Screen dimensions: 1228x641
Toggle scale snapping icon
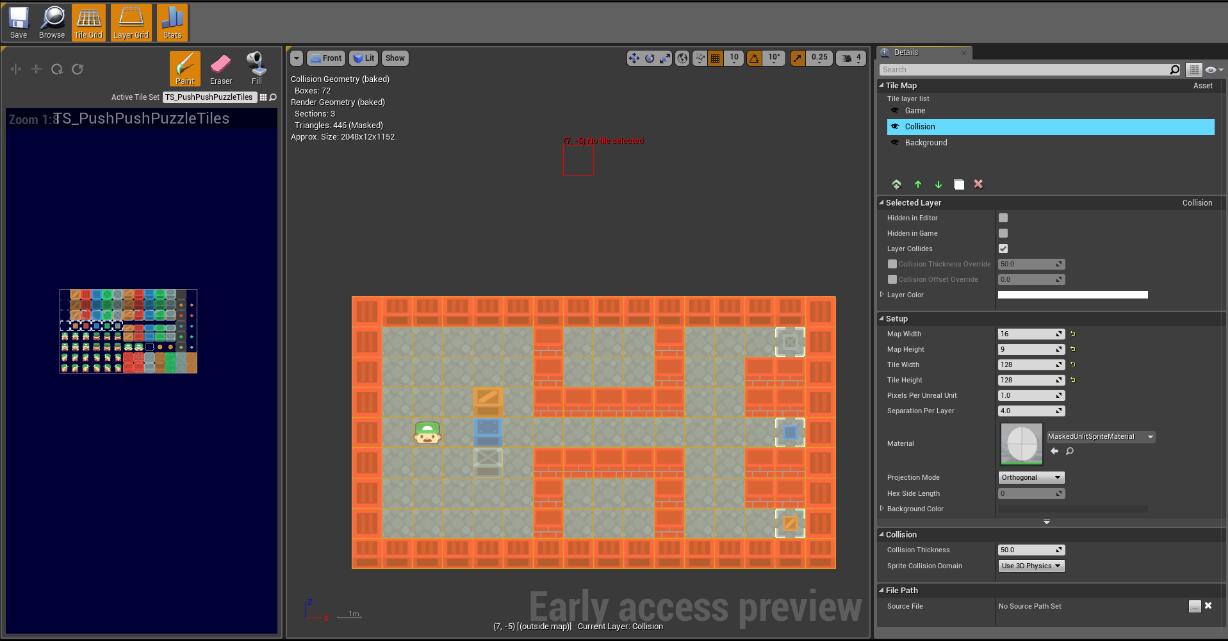(x=798, y=58)
